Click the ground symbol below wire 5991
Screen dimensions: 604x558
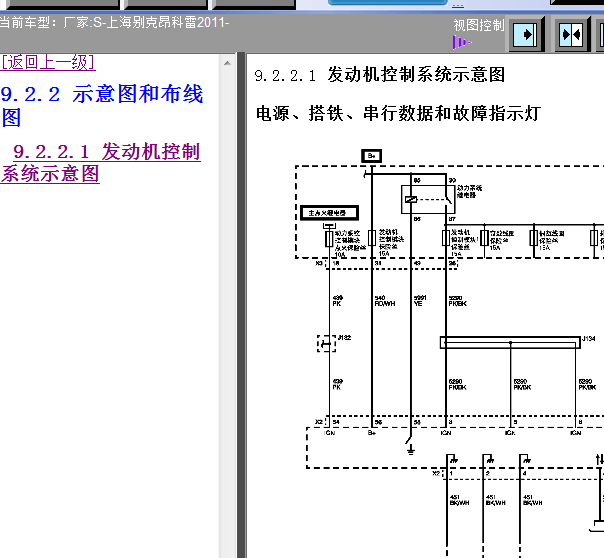pos(410,447)
